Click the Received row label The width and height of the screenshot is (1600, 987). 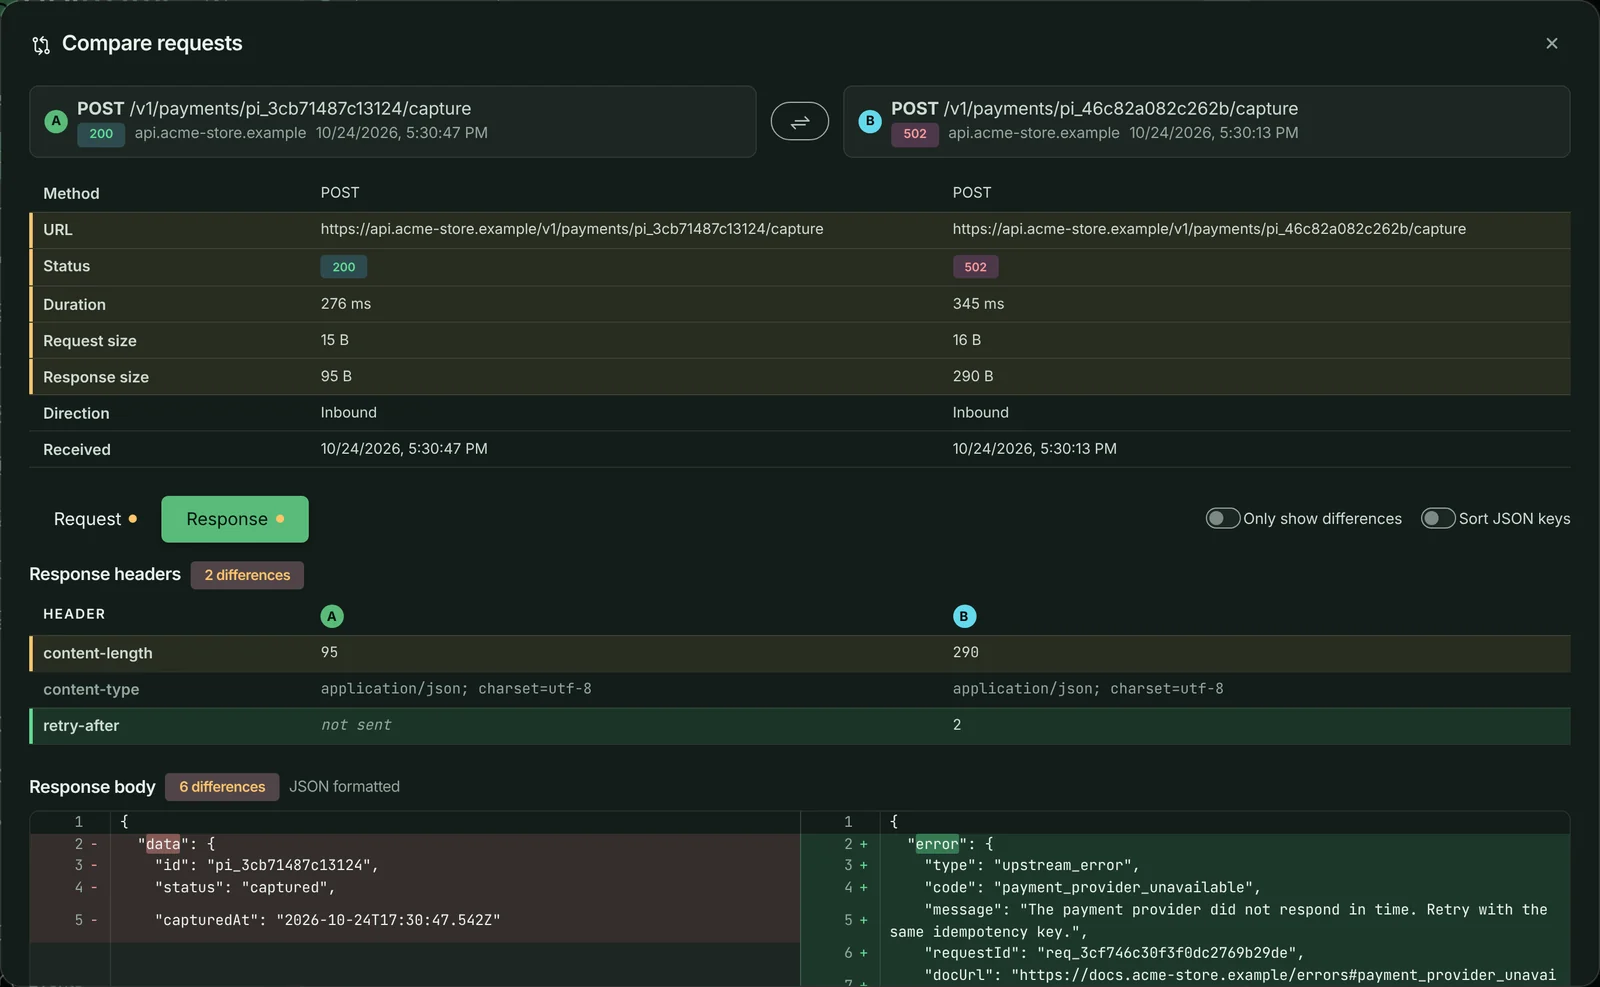coord(77,450)
